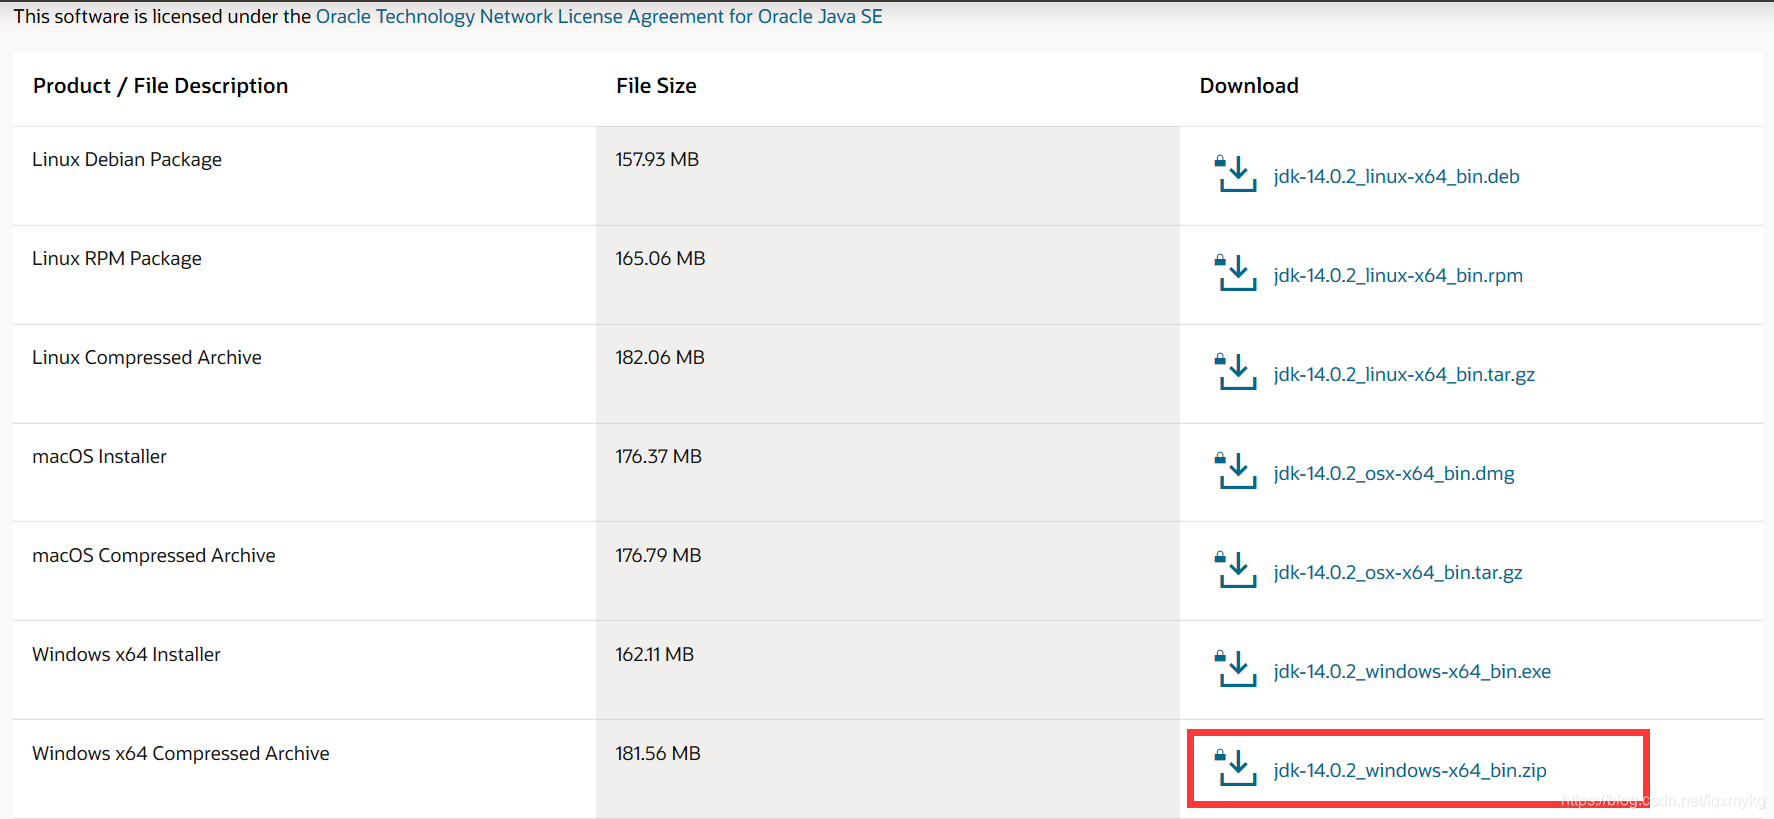Screen dimensions: 1774x819
Task: Click the 176.79 MB file size
Action: (x=658, y=555)
